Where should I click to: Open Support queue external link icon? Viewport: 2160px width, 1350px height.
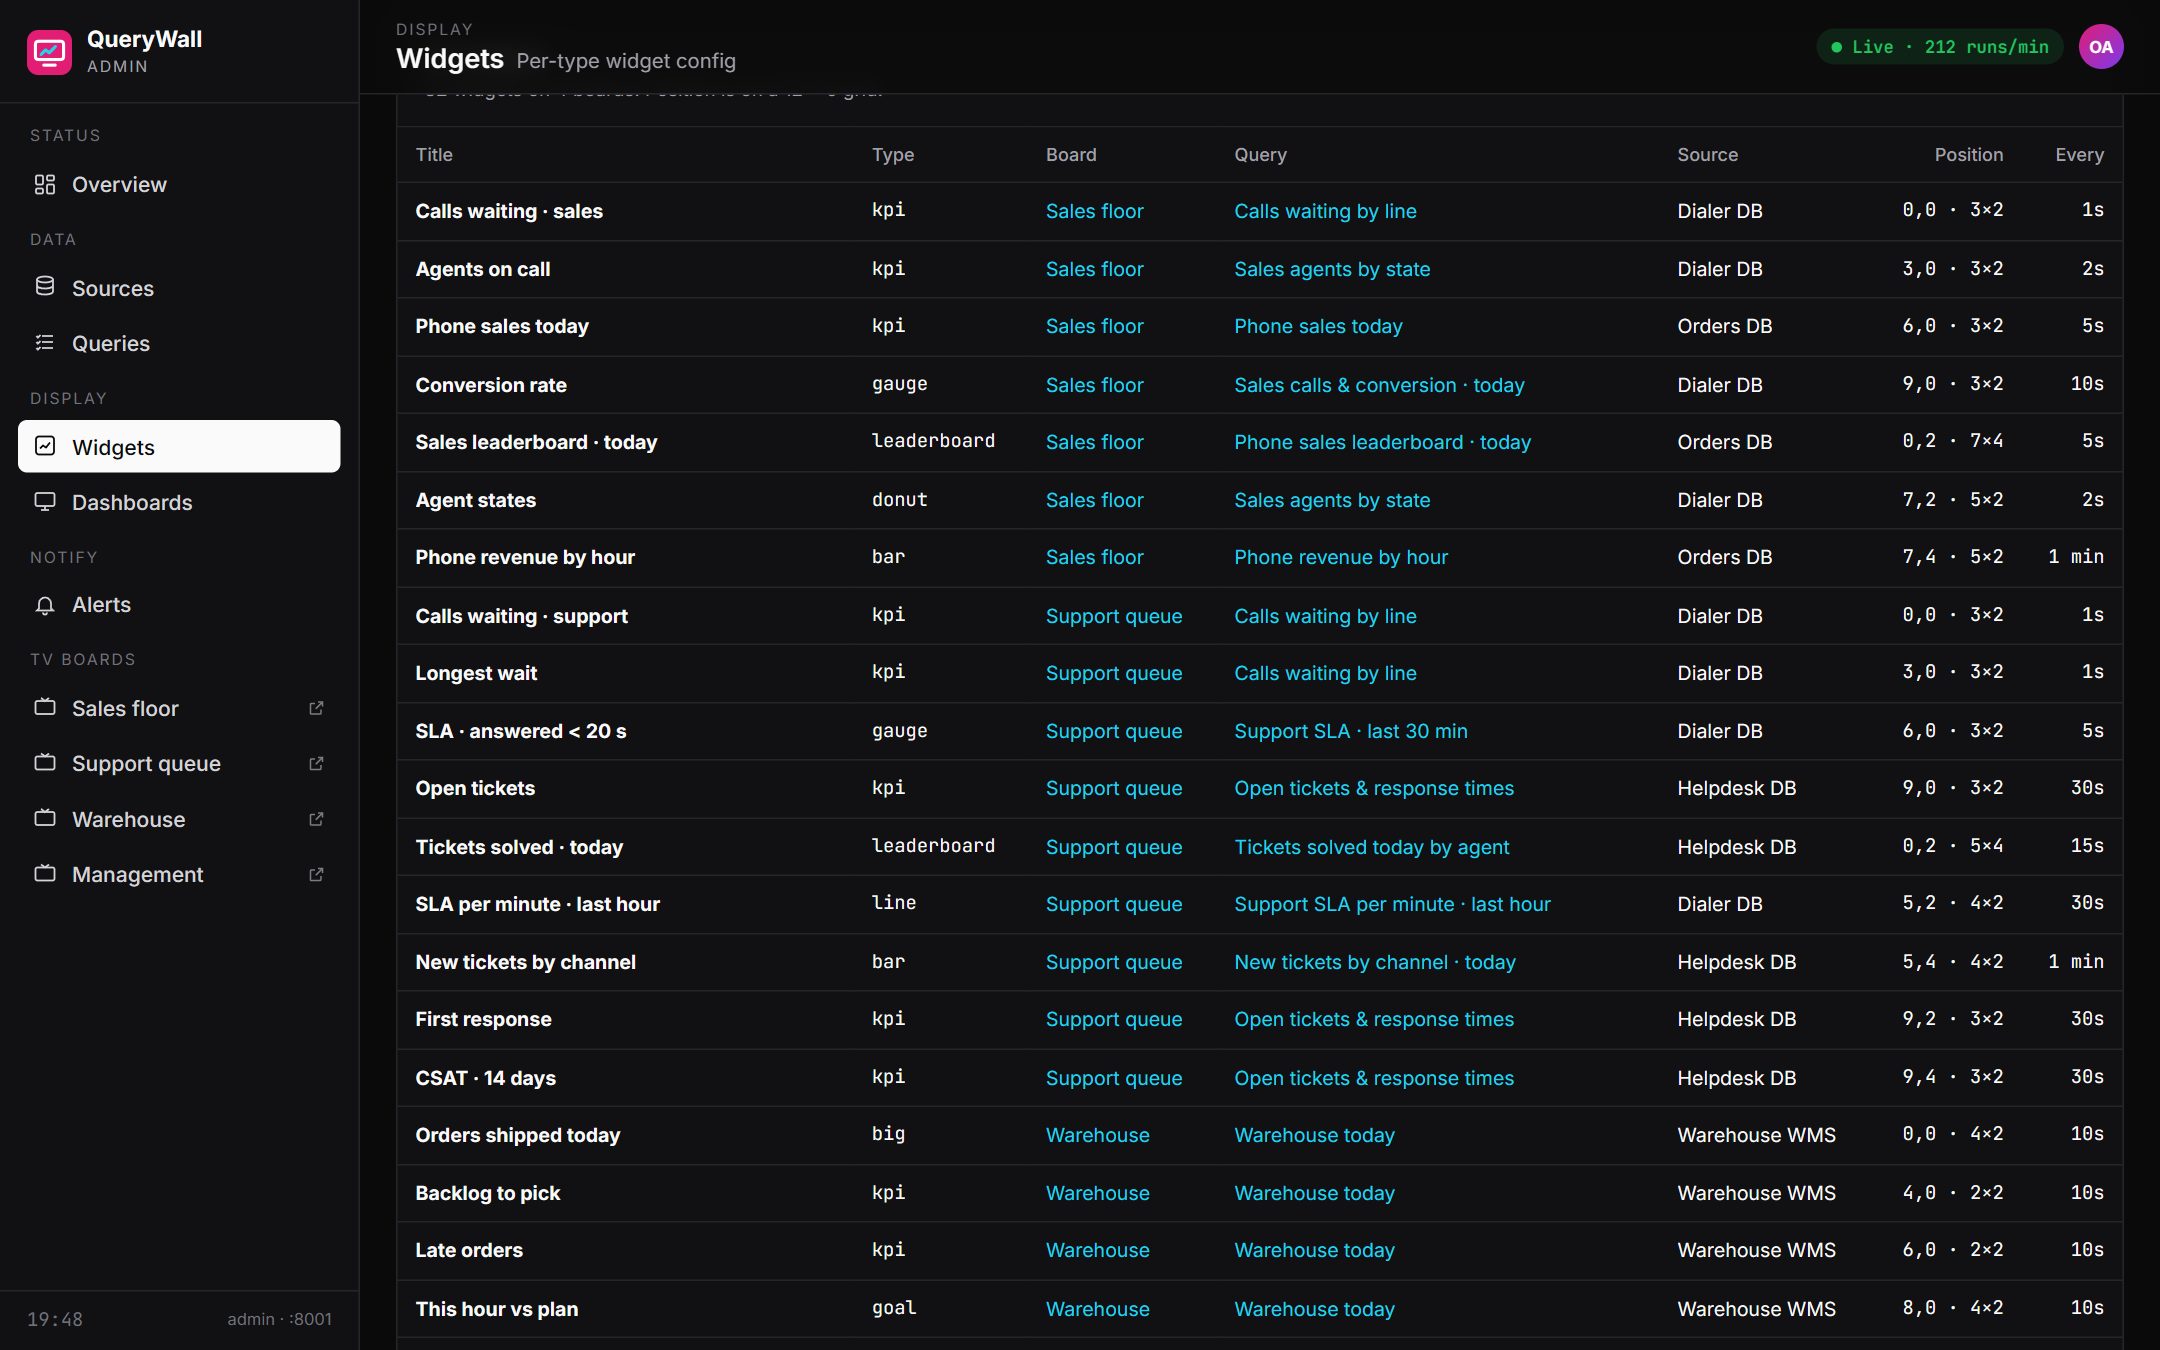[x=316, y=763]
